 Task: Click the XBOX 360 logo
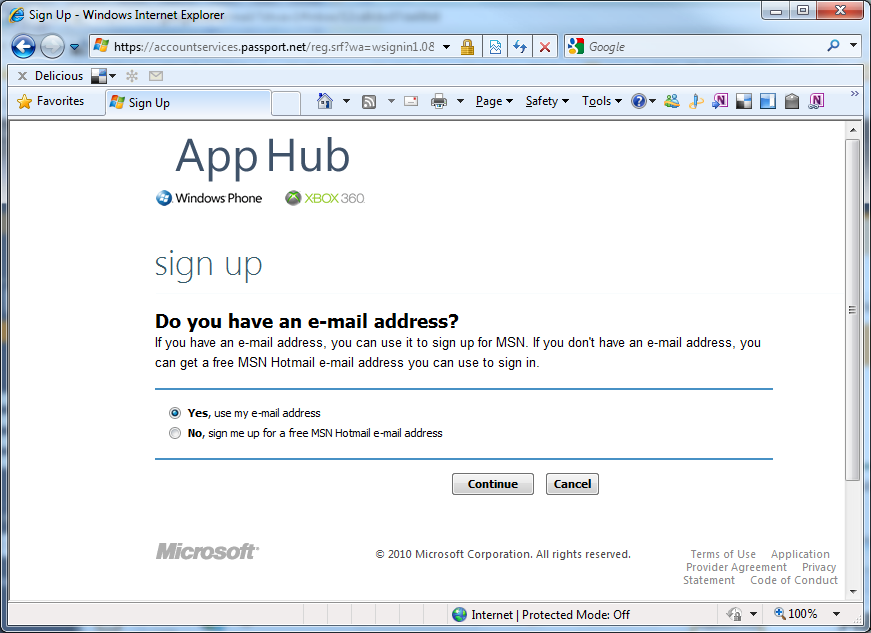point(325,198)
